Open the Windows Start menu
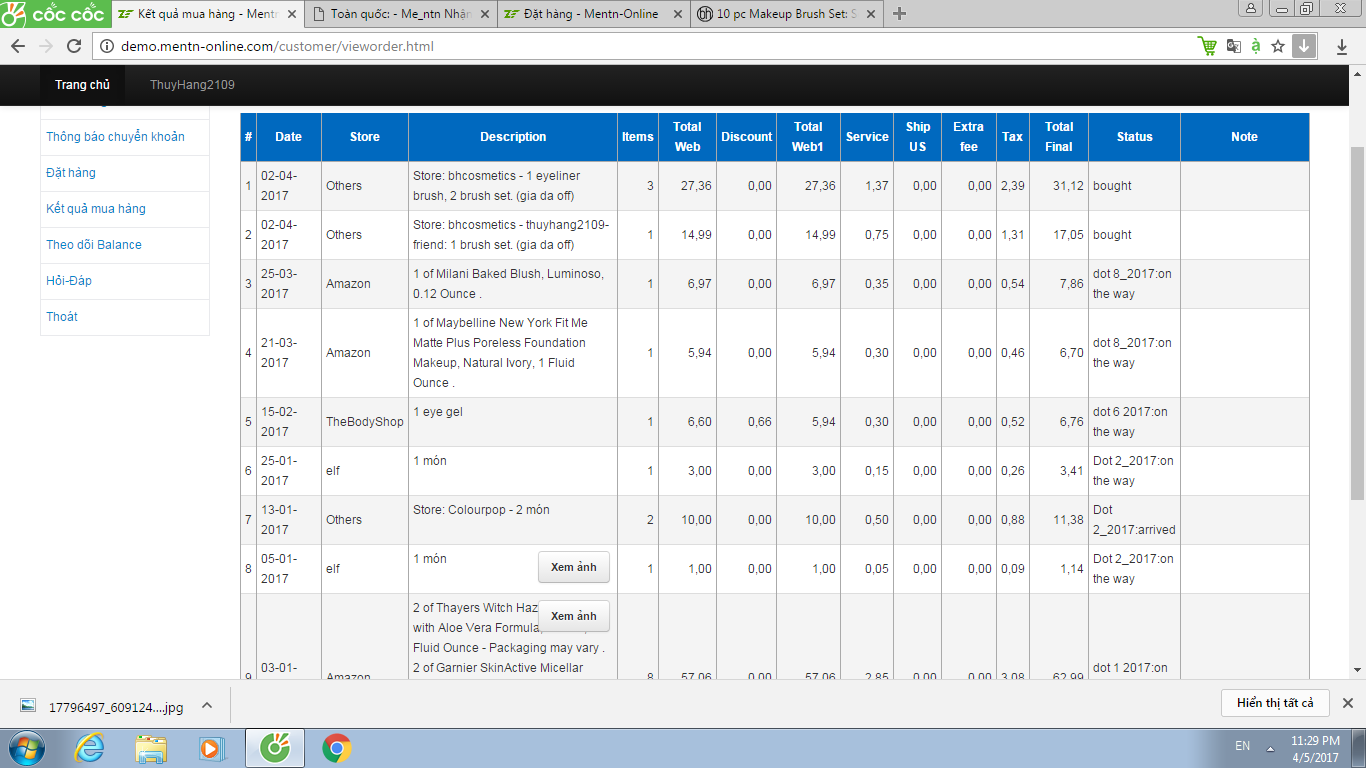 [x=26, y=747]
